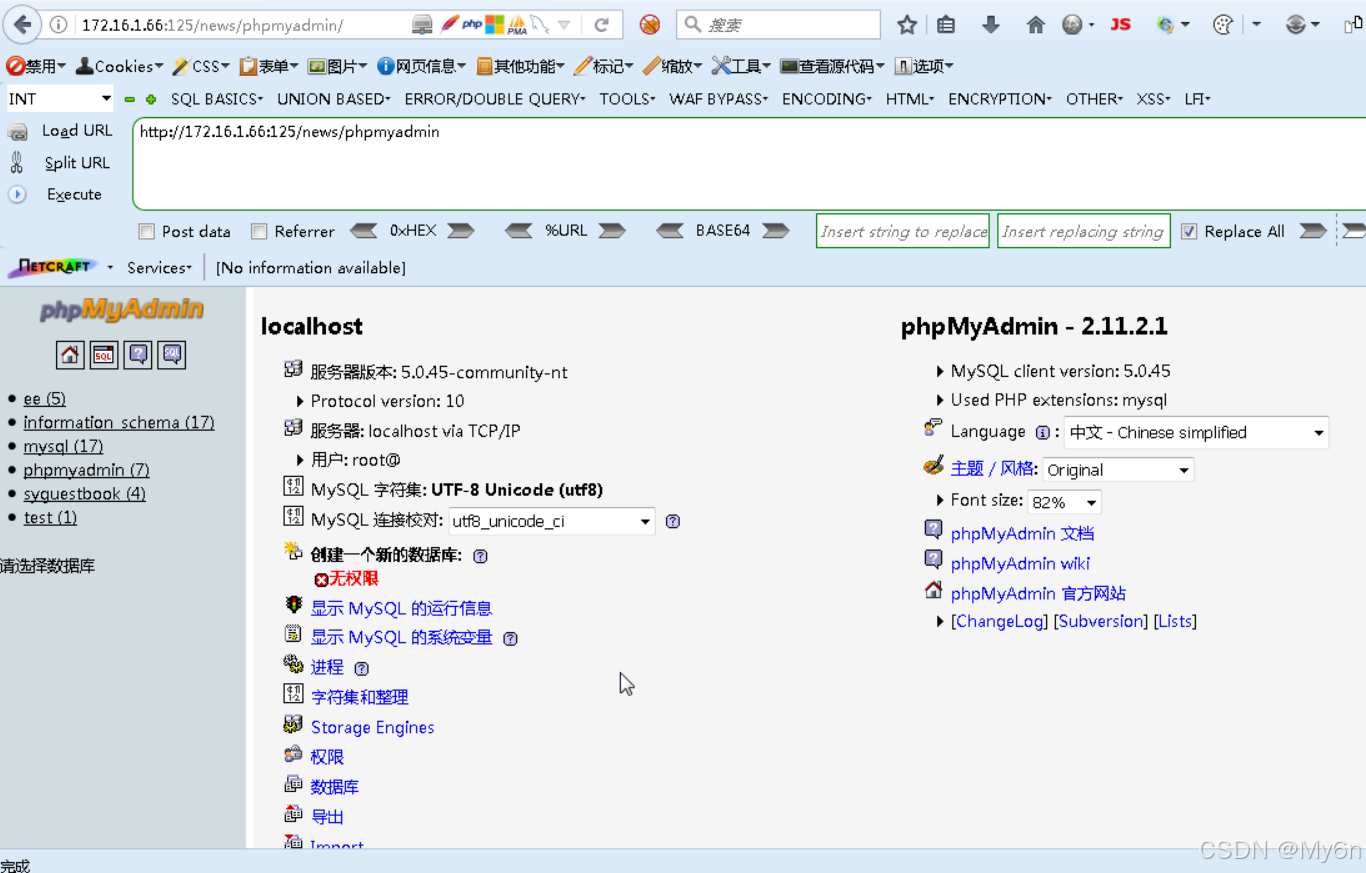Screen dimensions: 1366x873
Task: Open the MySQL connection collation dropdown
Action: (x=552, y=521)
